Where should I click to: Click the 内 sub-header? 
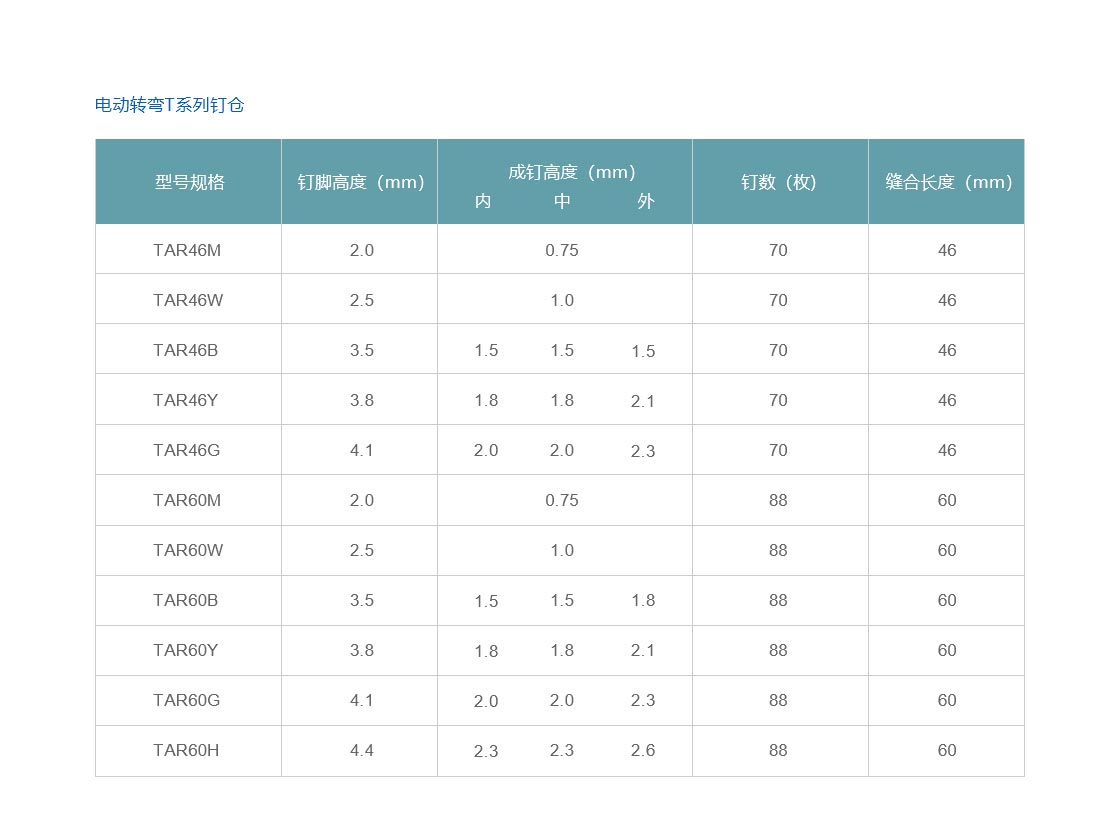pyautogui.click(x=483, y=201)
